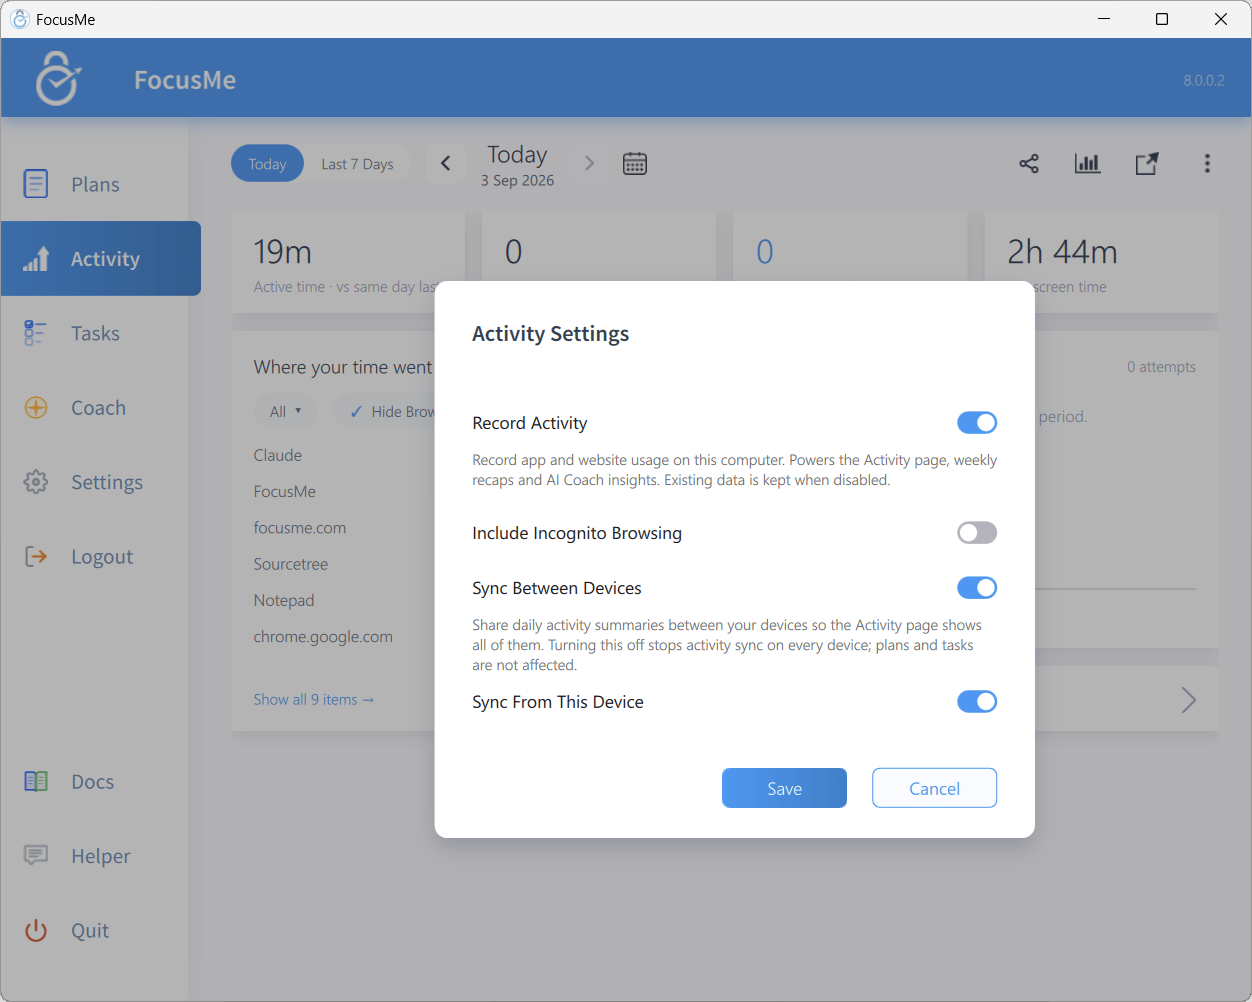Open the bar chart view icon
Image resolution: width=1252 pixels, height=1002 pixels.
tap(1087, 164)
